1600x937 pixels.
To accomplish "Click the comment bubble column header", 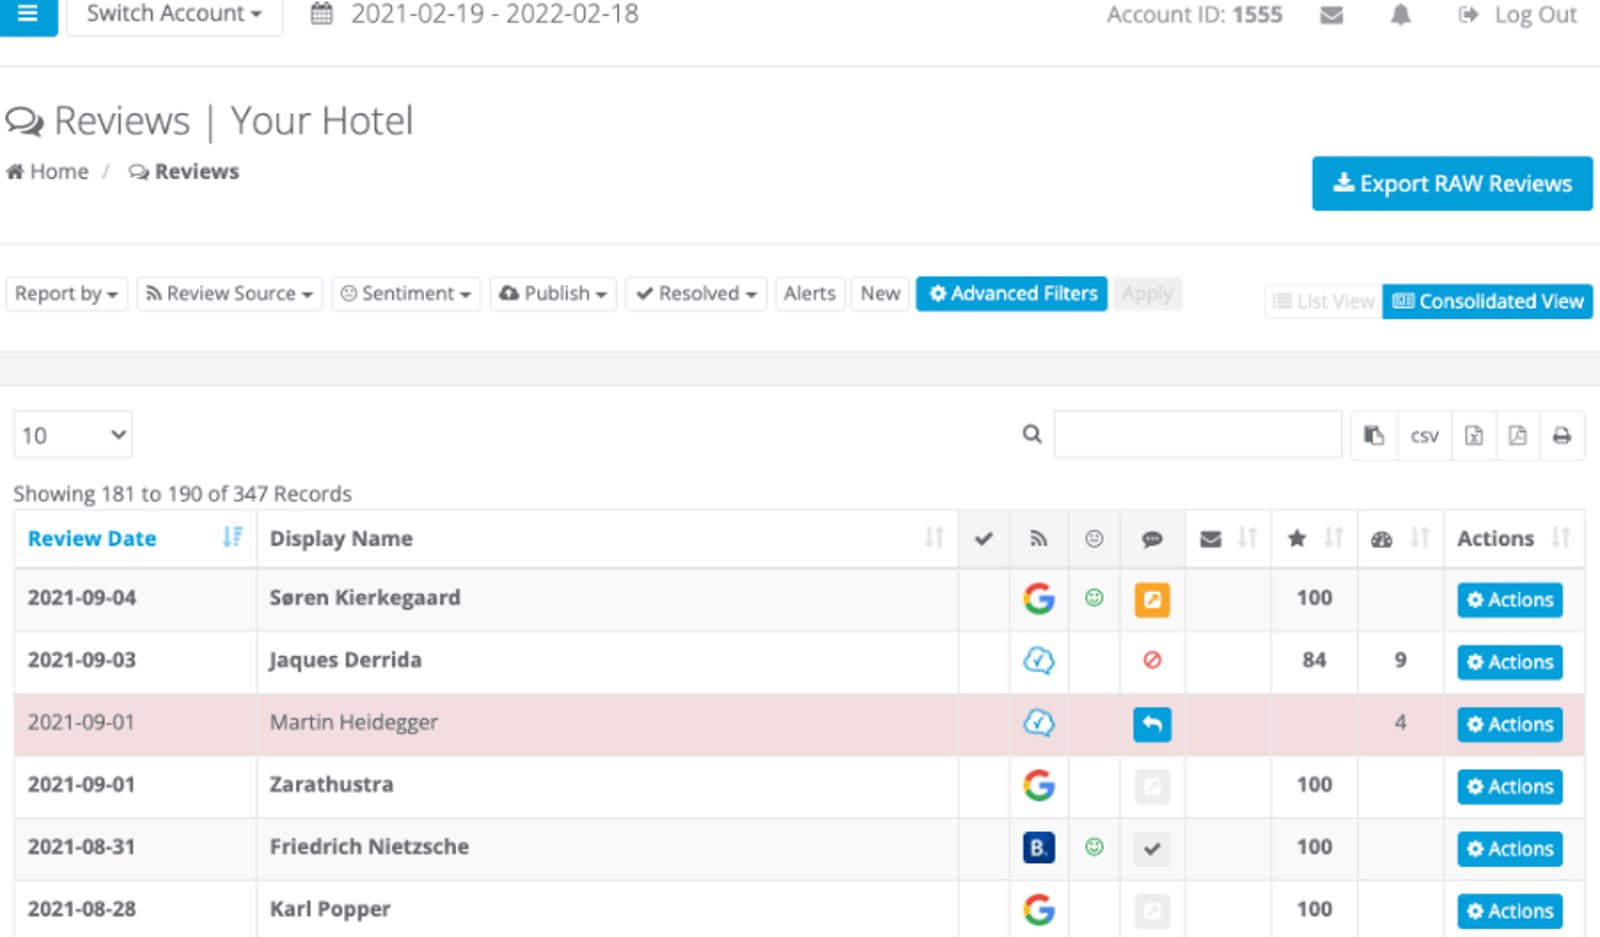I will tap(1152, 539).
